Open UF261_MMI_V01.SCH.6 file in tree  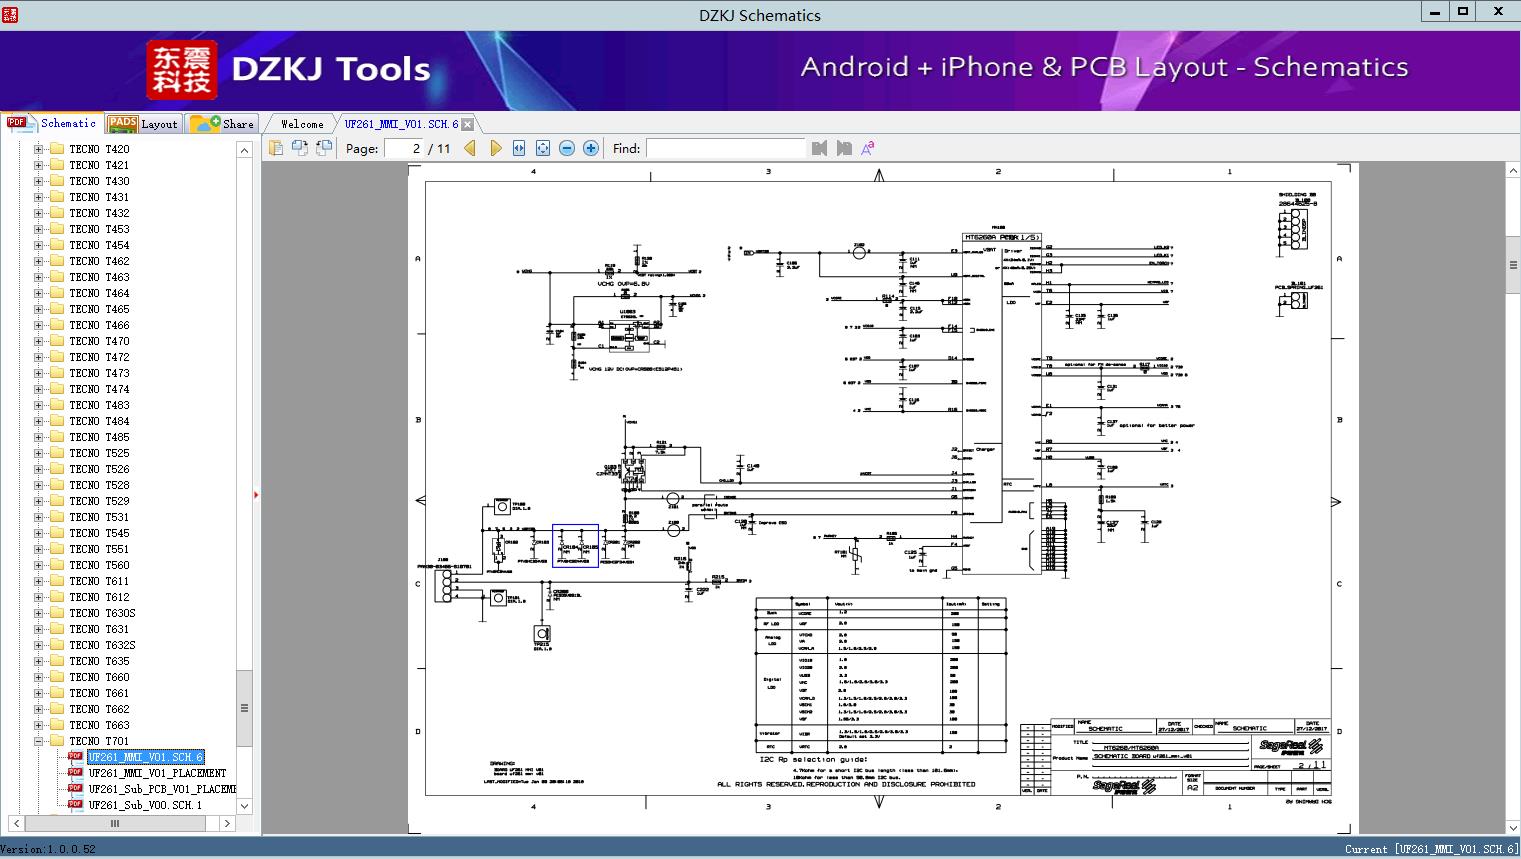[x=145, y=757]
